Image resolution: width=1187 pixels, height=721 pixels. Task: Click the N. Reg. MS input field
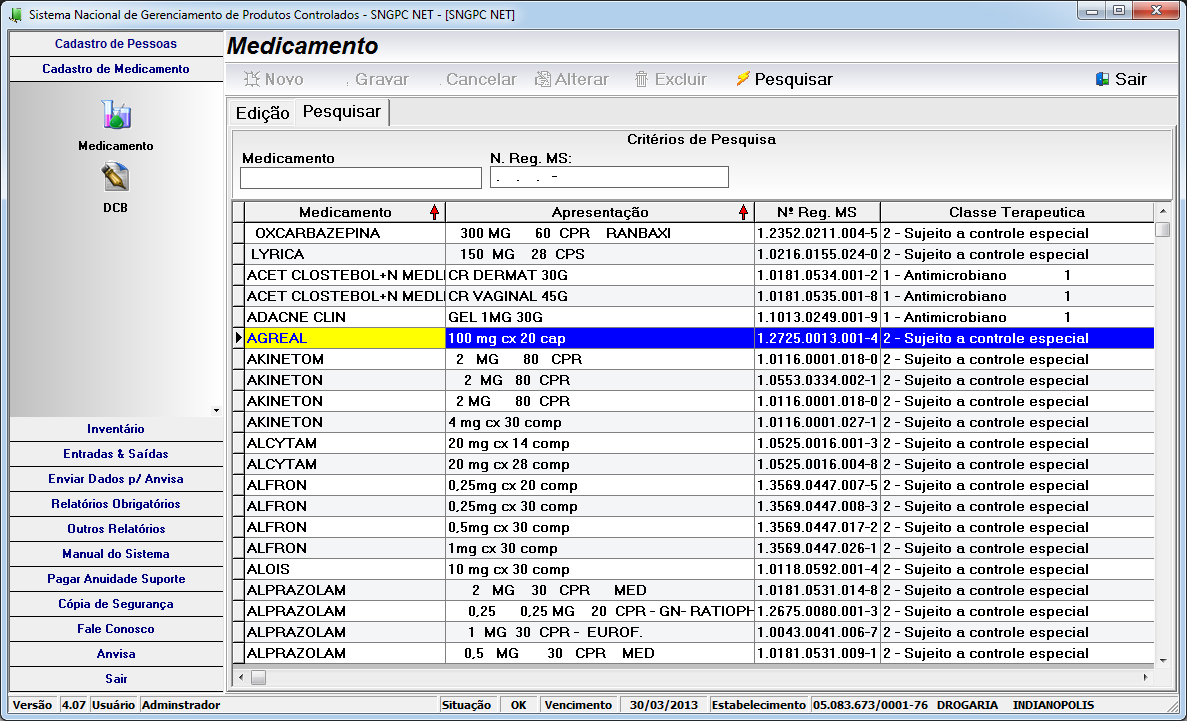609,177
